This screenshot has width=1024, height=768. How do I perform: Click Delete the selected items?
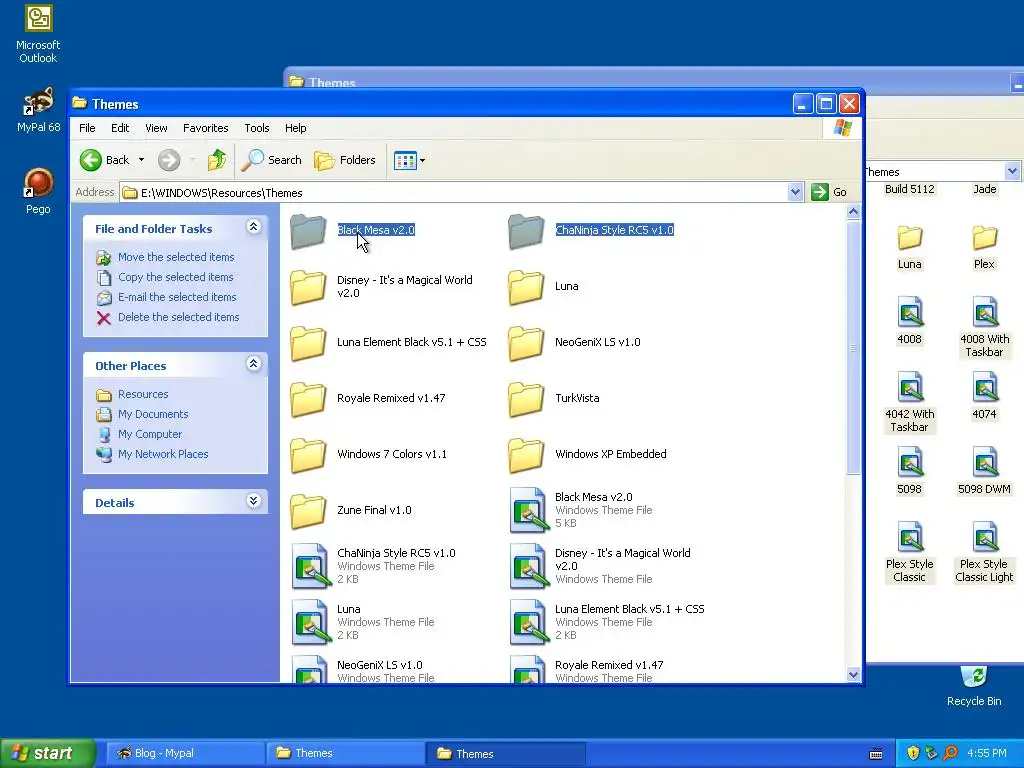[x=178, y=317]
